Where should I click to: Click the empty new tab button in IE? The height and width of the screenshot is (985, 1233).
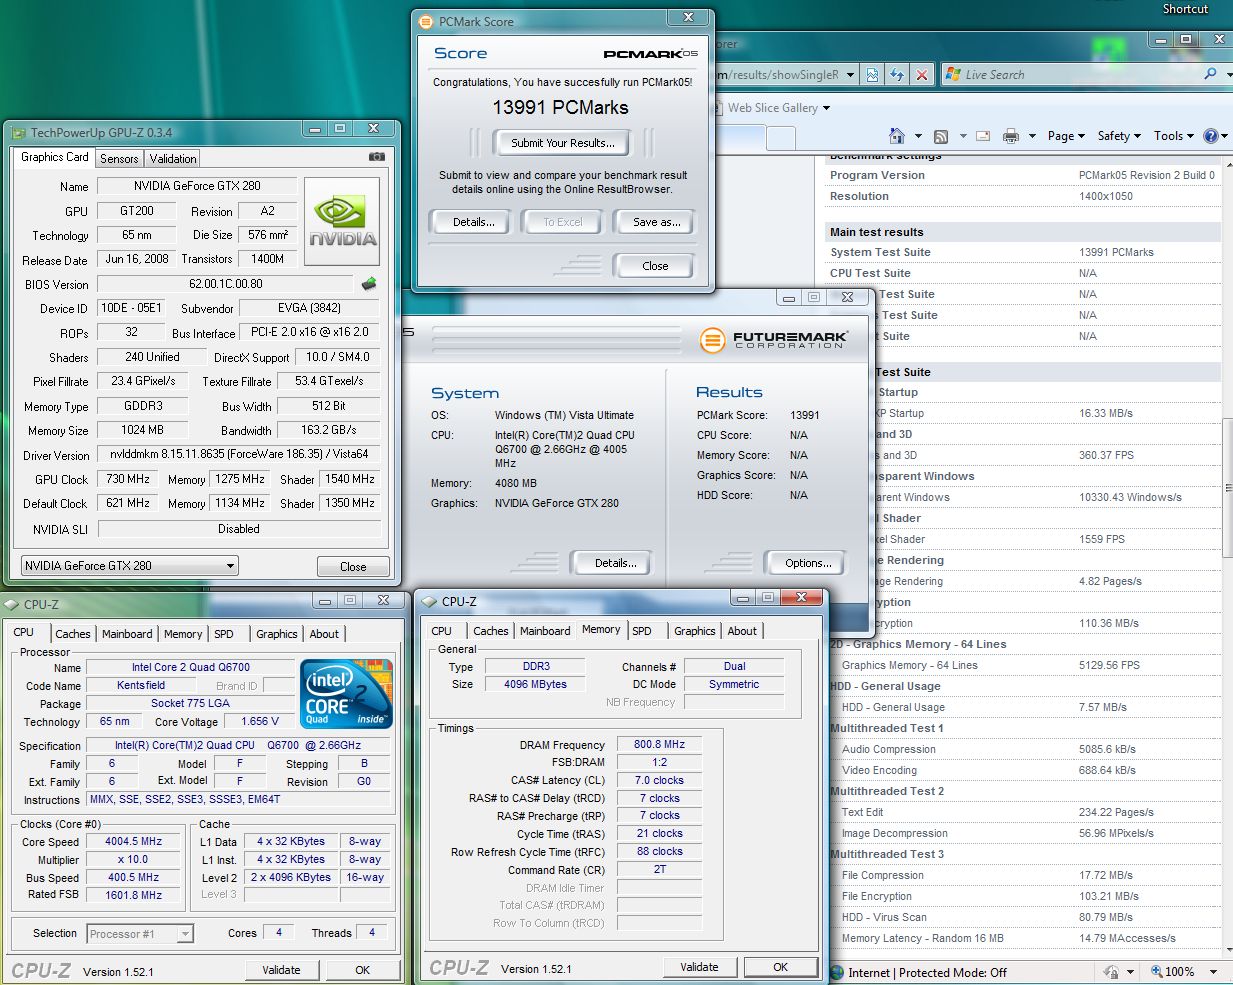[780, 138]
